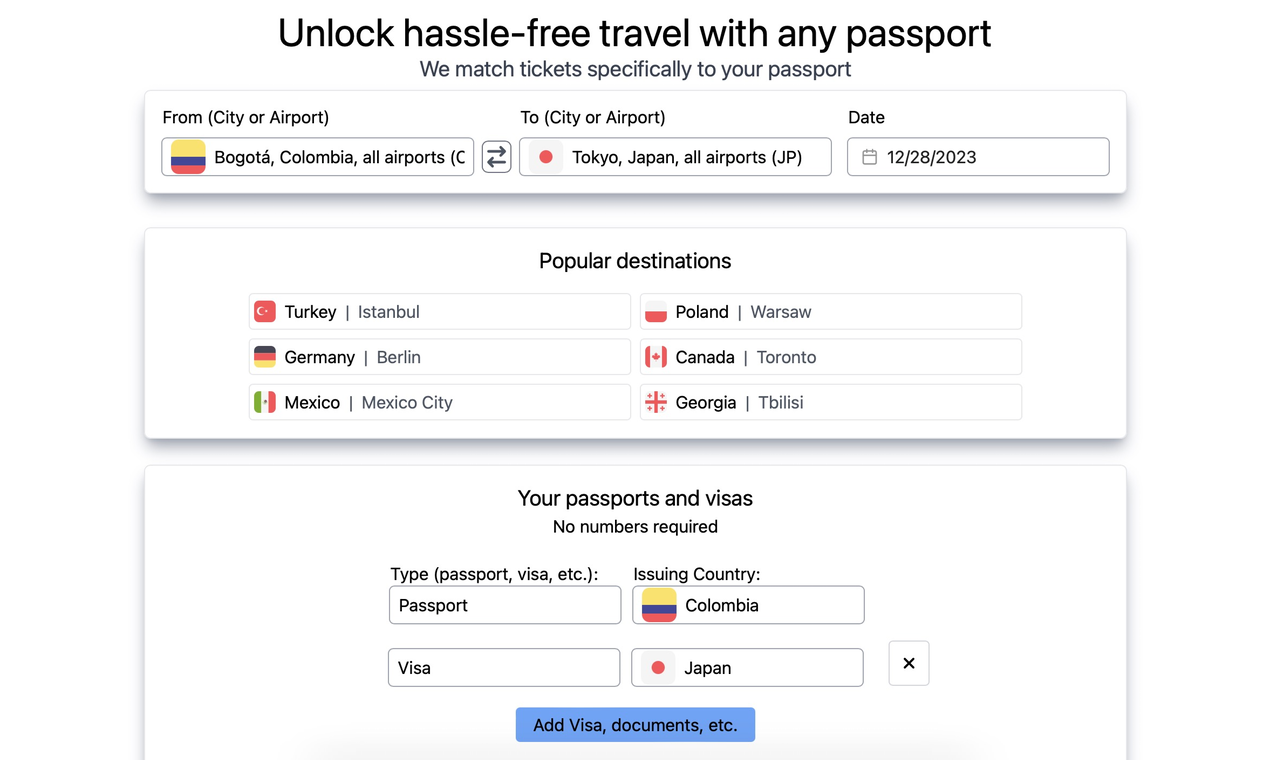Click the swap origin and destination icon
Image resolution: width=1270 pixels, height=760 pixels.
496,156
